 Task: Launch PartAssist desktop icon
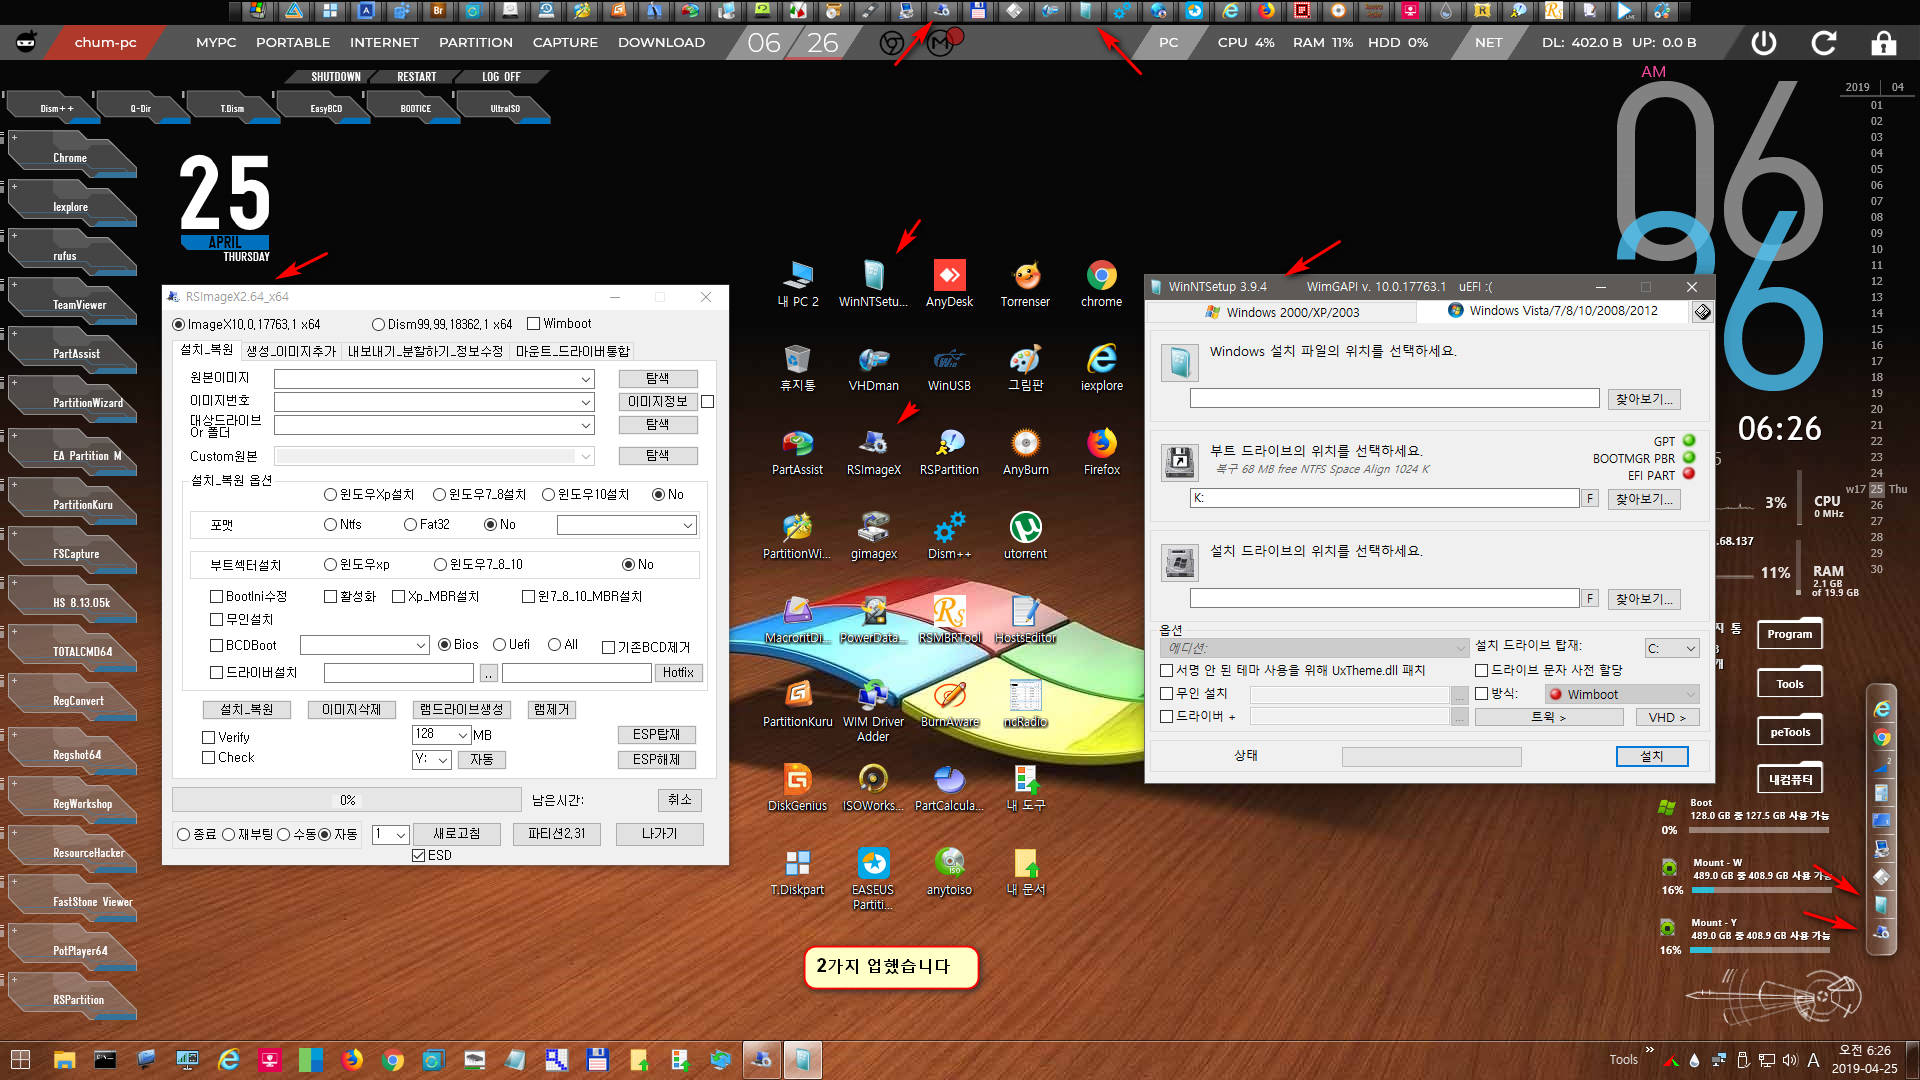[797, 451]
